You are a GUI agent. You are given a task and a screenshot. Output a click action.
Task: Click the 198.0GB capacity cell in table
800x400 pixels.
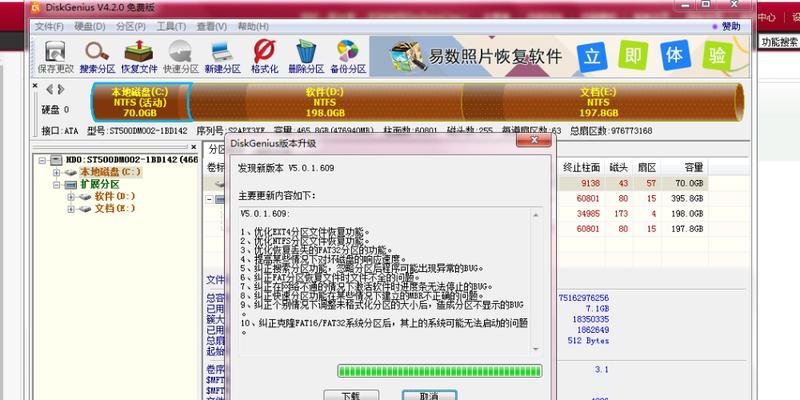[687, 213]
